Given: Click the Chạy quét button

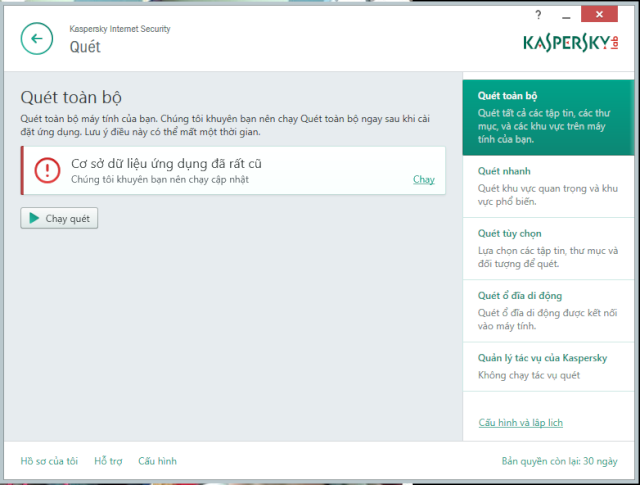Looking at the screenshot, I should coord(59,218).
